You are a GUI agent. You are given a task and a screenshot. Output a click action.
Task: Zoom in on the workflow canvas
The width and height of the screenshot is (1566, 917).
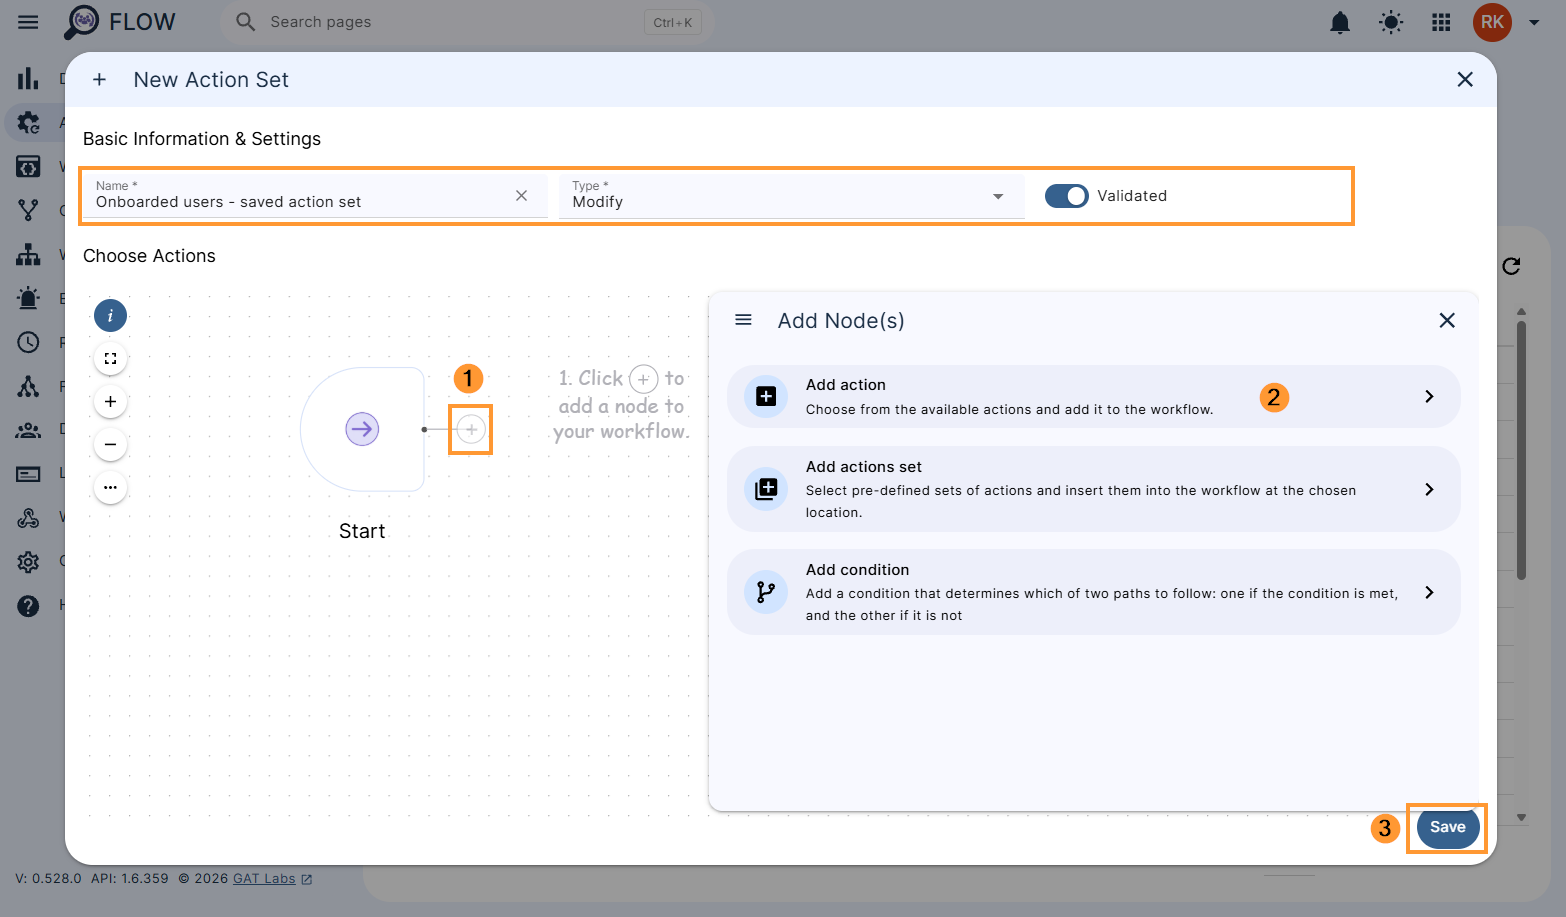(x=110, y=401)
